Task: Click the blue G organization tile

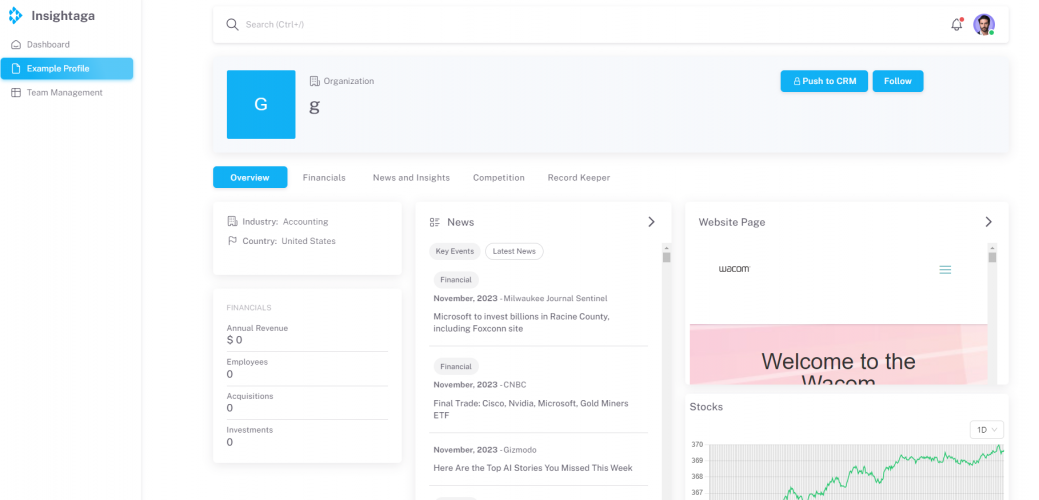Action: 261,105
